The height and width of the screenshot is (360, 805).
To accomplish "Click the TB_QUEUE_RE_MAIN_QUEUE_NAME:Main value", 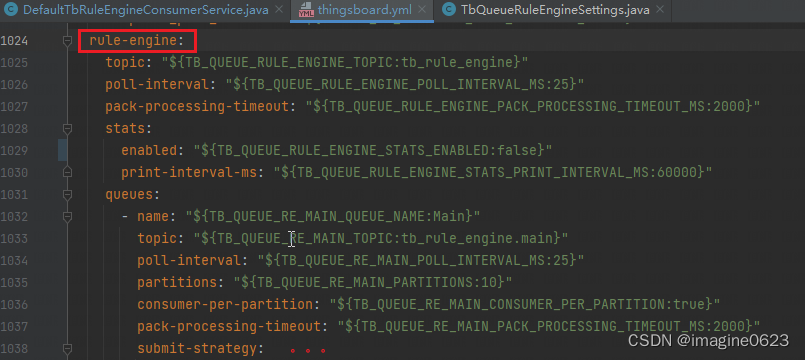I will 333,216.
